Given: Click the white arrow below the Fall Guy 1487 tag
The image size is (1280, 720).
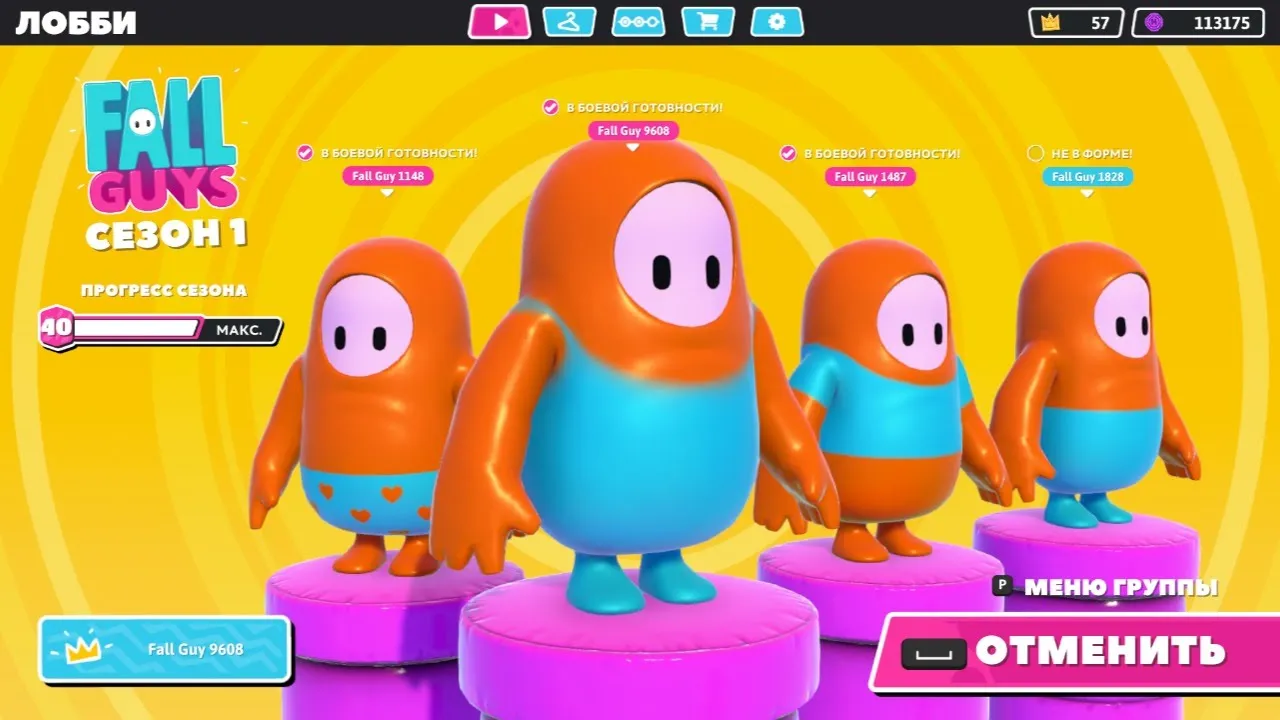Looking at the screenshot, I should [x=870, y=193].
